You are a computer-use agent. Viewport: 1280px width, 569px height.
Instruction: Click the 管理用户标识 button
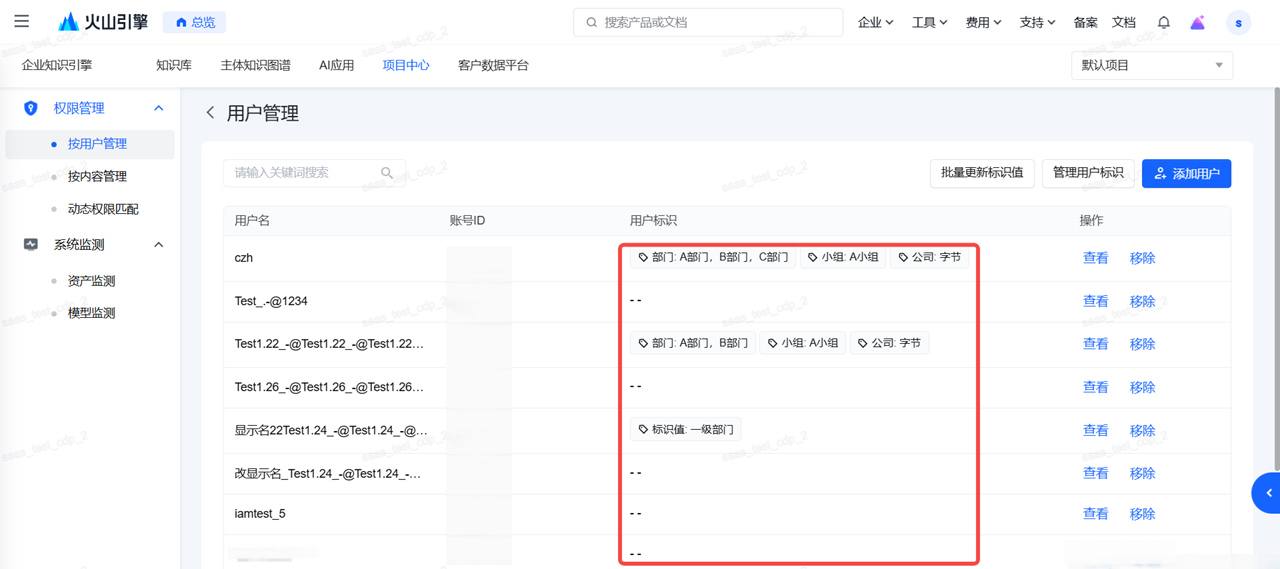pos(1088,173)
